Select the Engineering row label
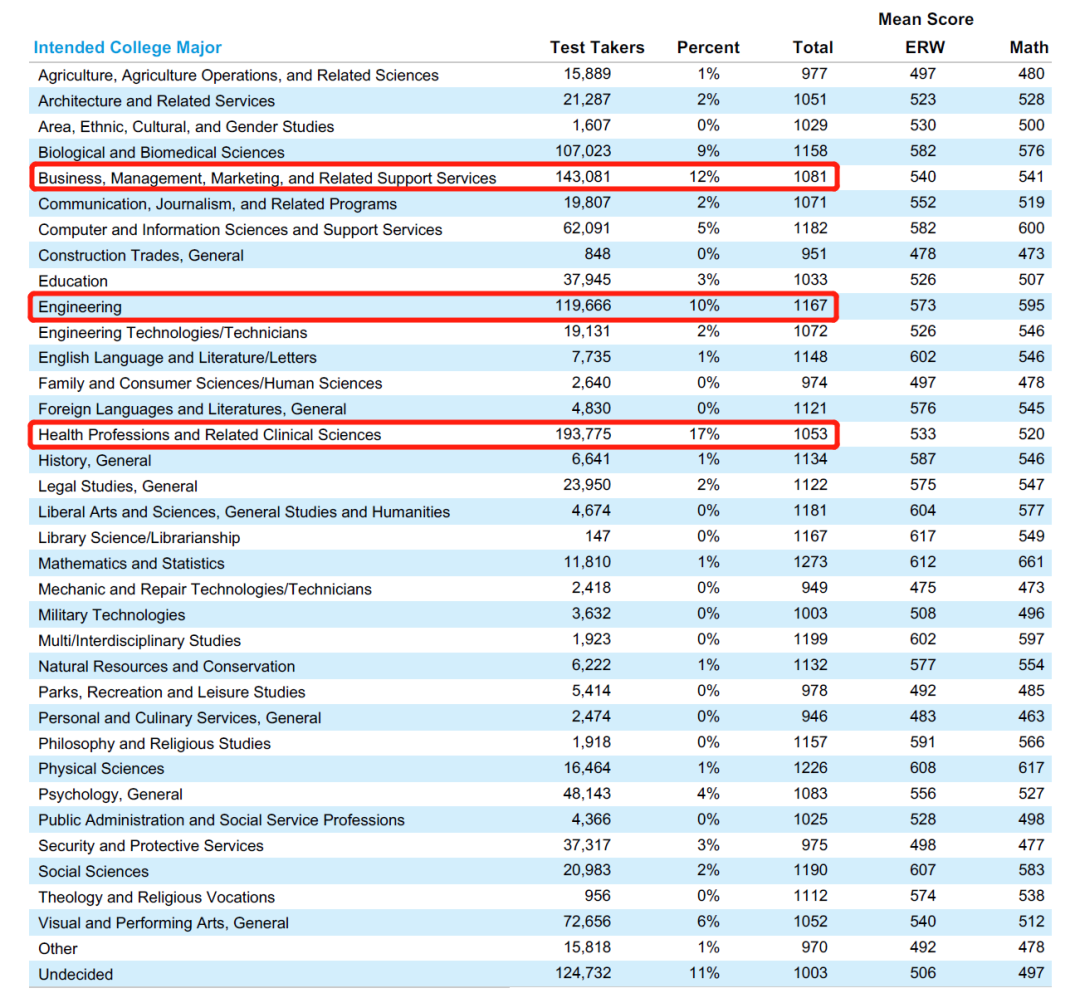The width and height of the screenshot is (1080, 998). tap(80, 307)
